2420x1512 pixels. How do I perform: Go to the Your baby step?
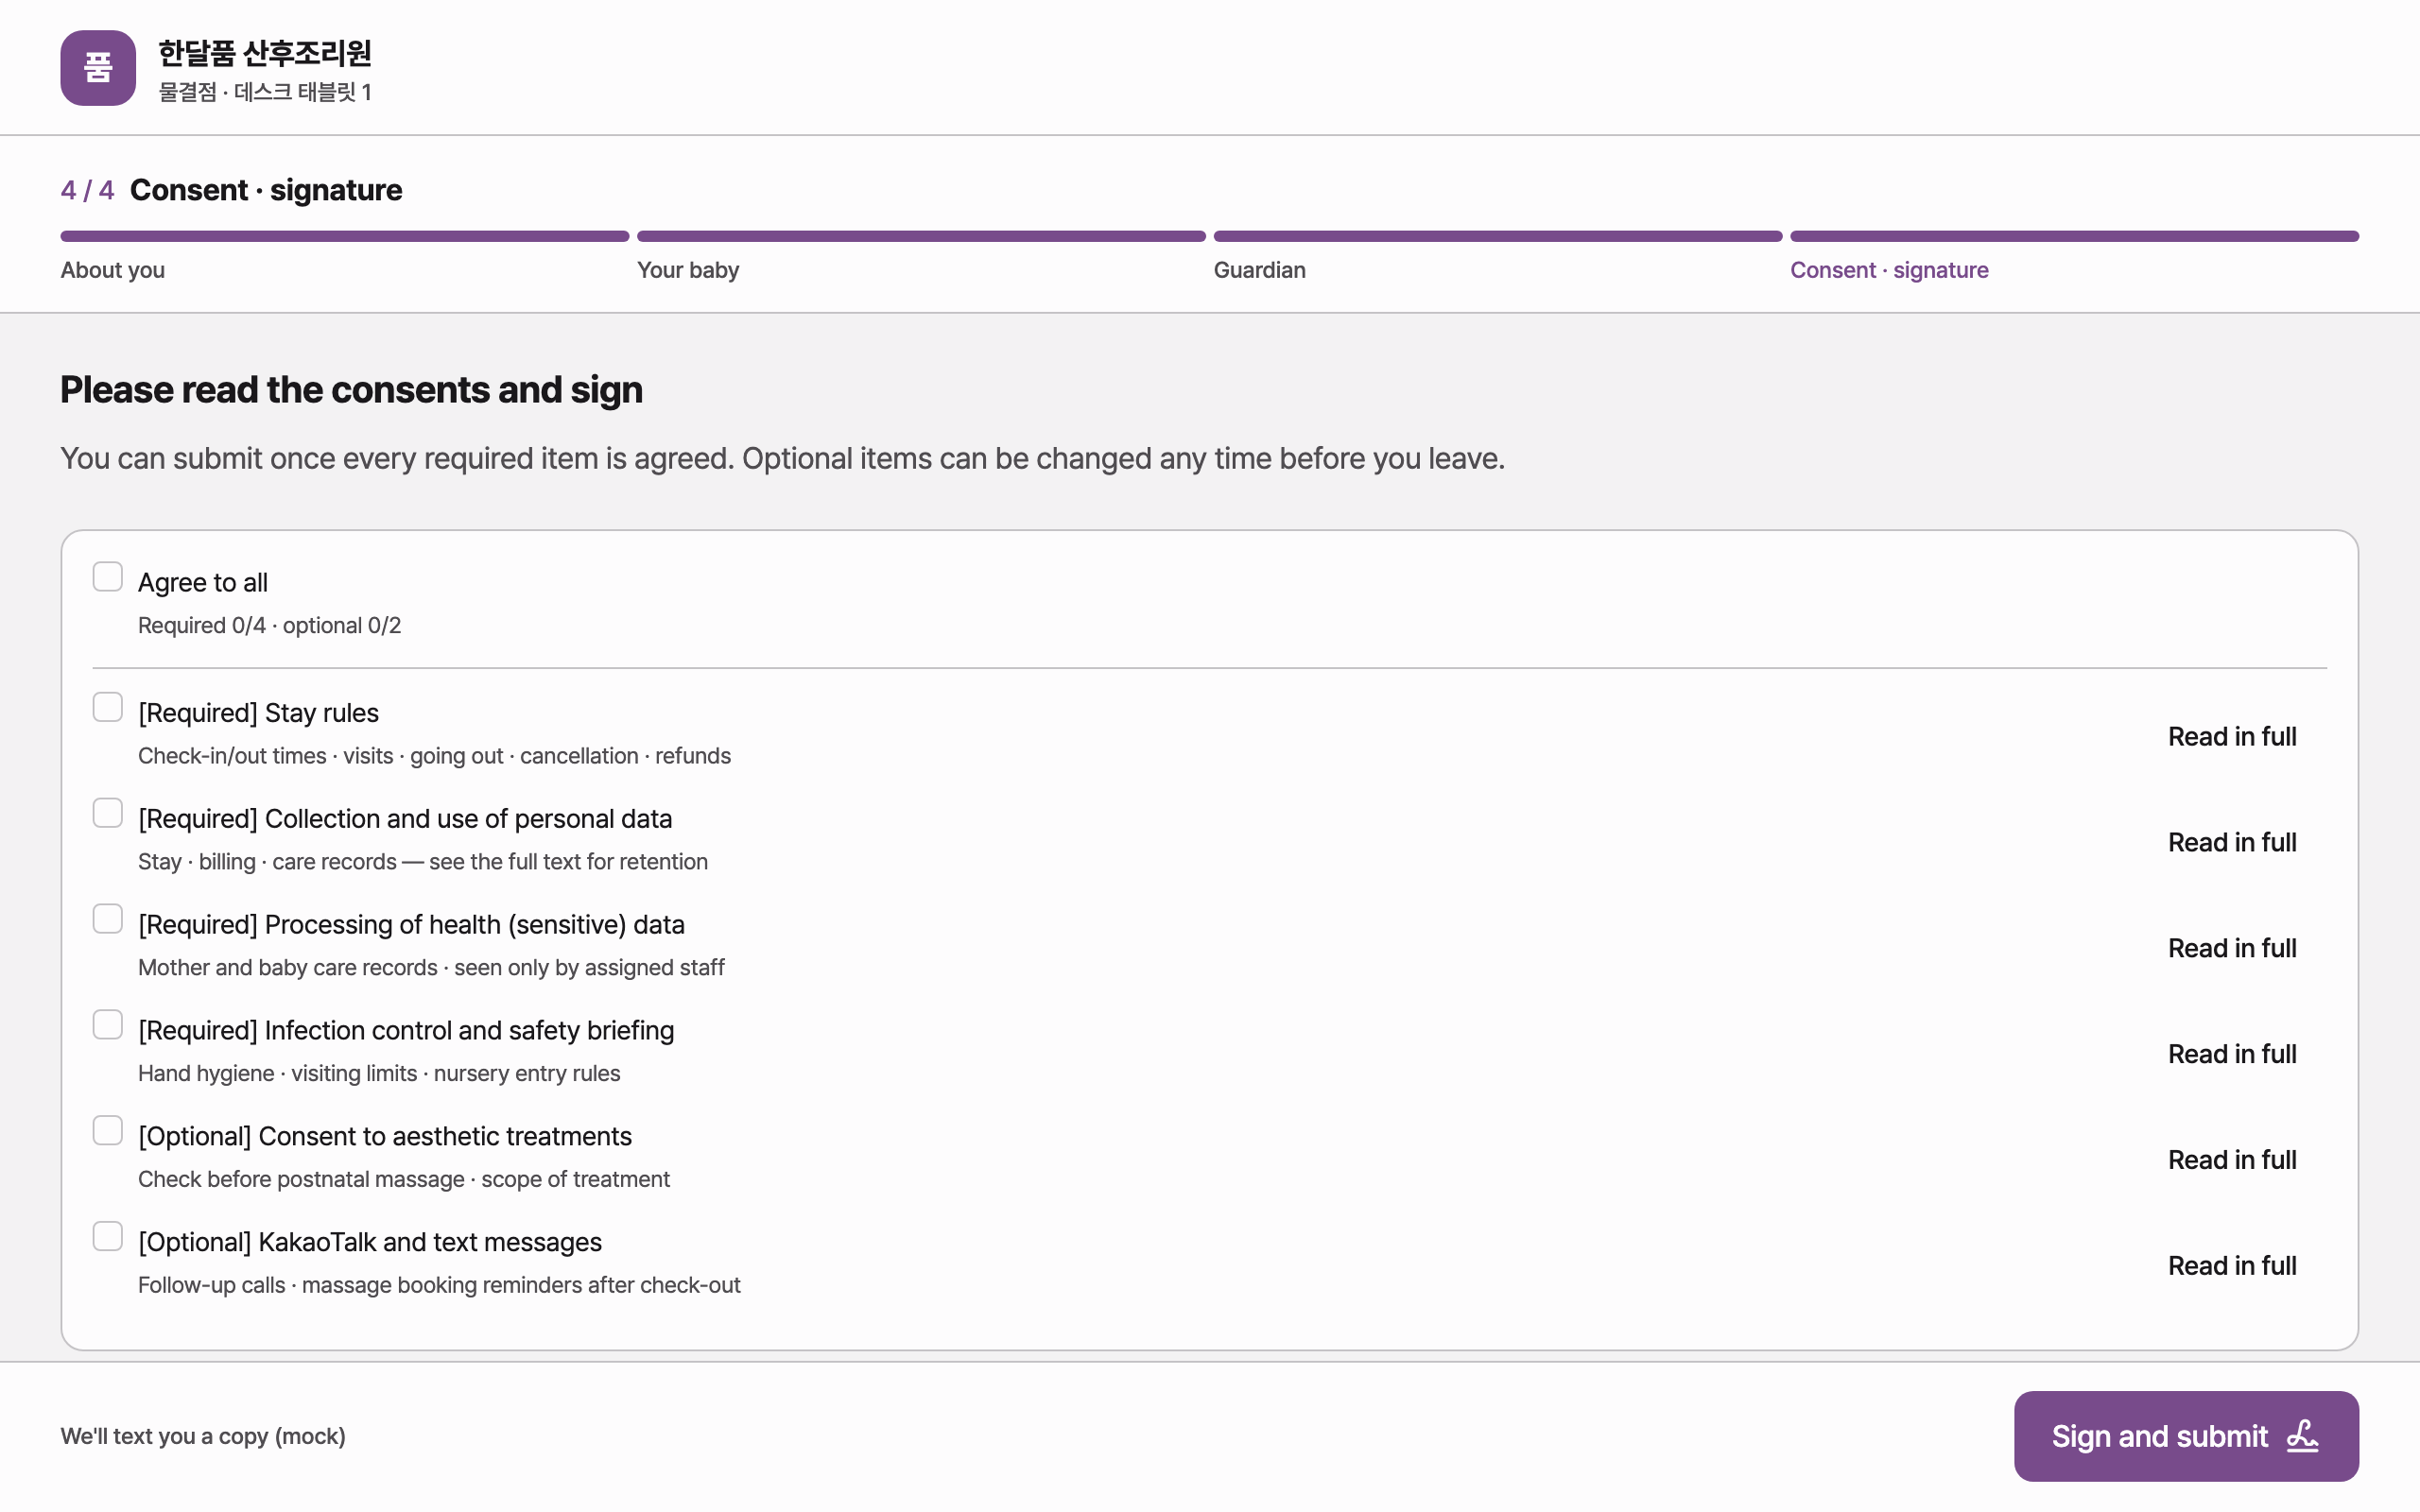coord(688,270)
